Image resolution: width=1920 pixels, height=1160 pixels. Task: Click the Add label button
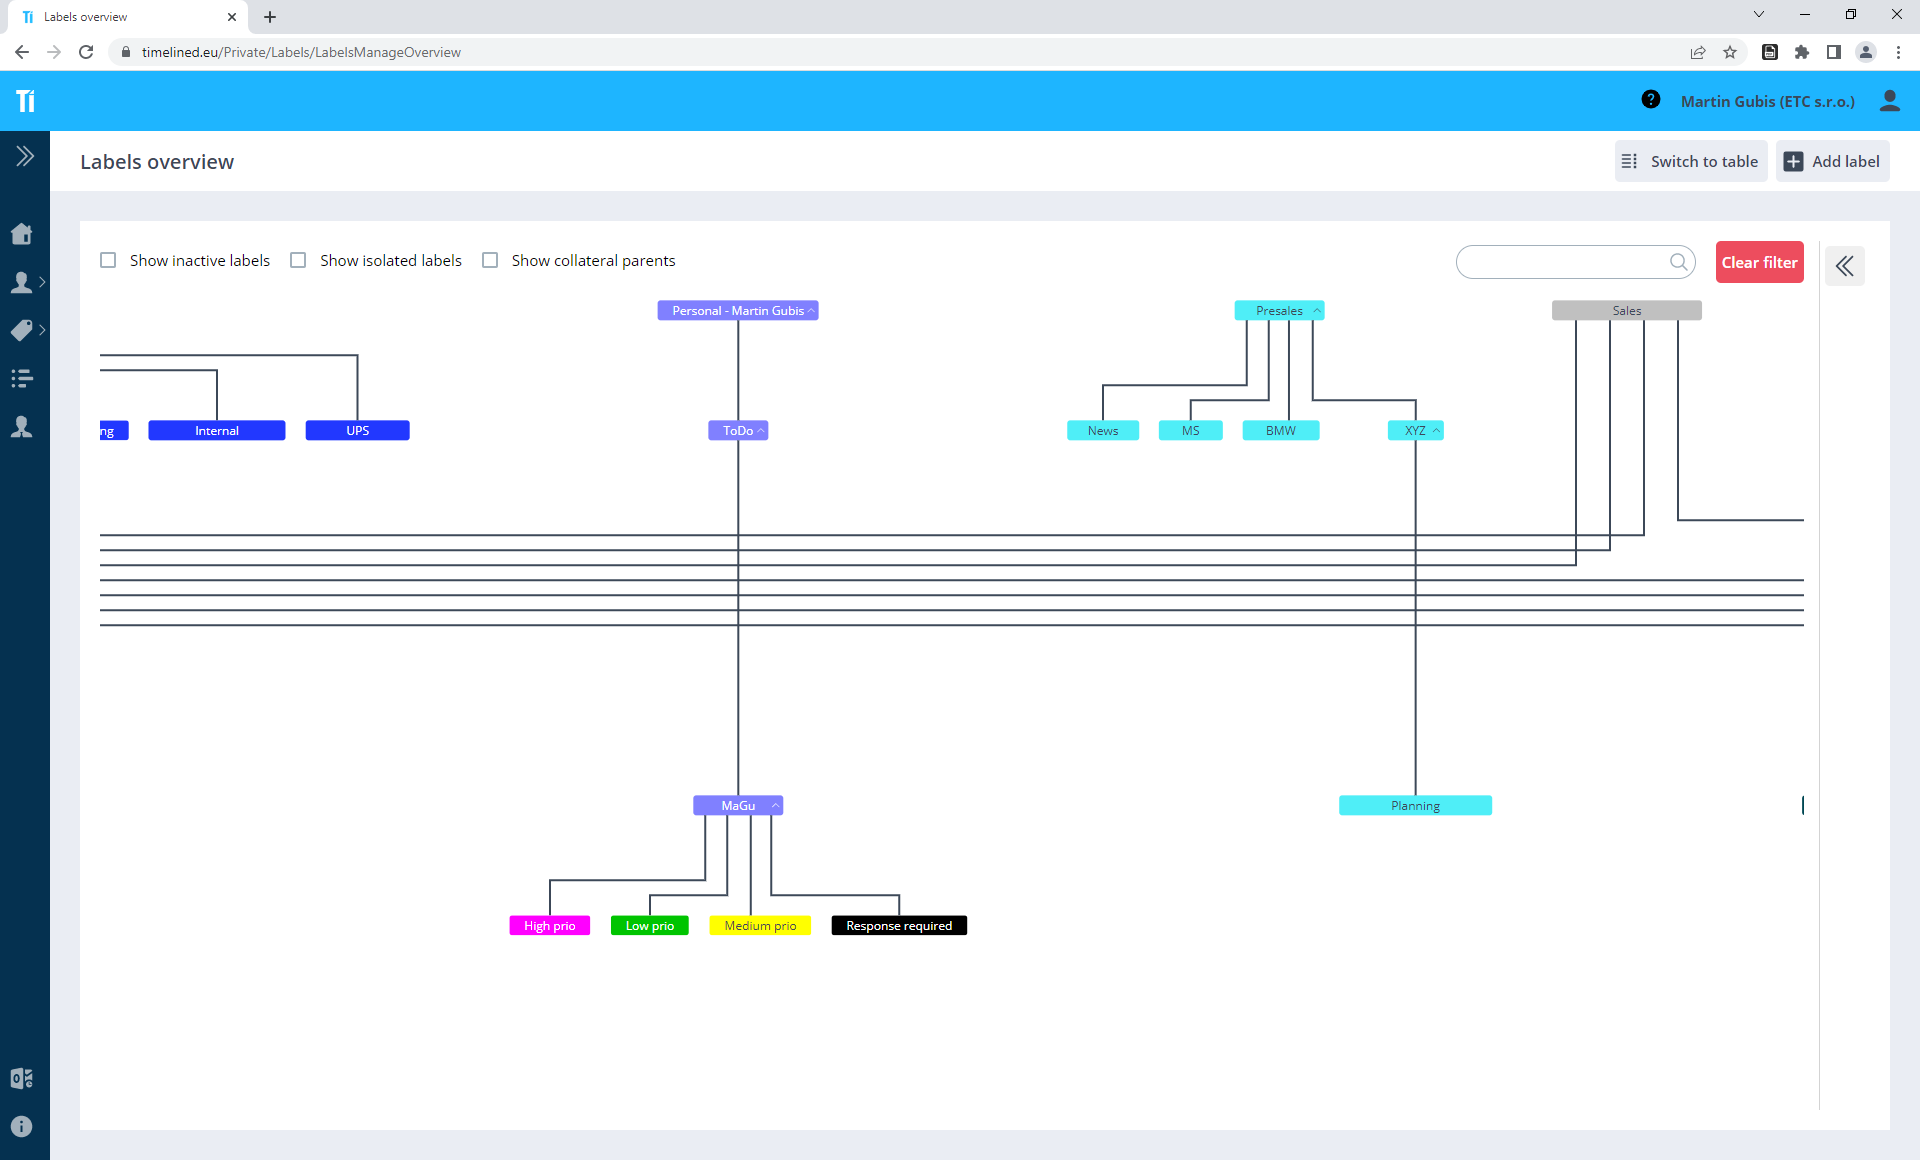pyautogui.click(x=1832, y=161)
